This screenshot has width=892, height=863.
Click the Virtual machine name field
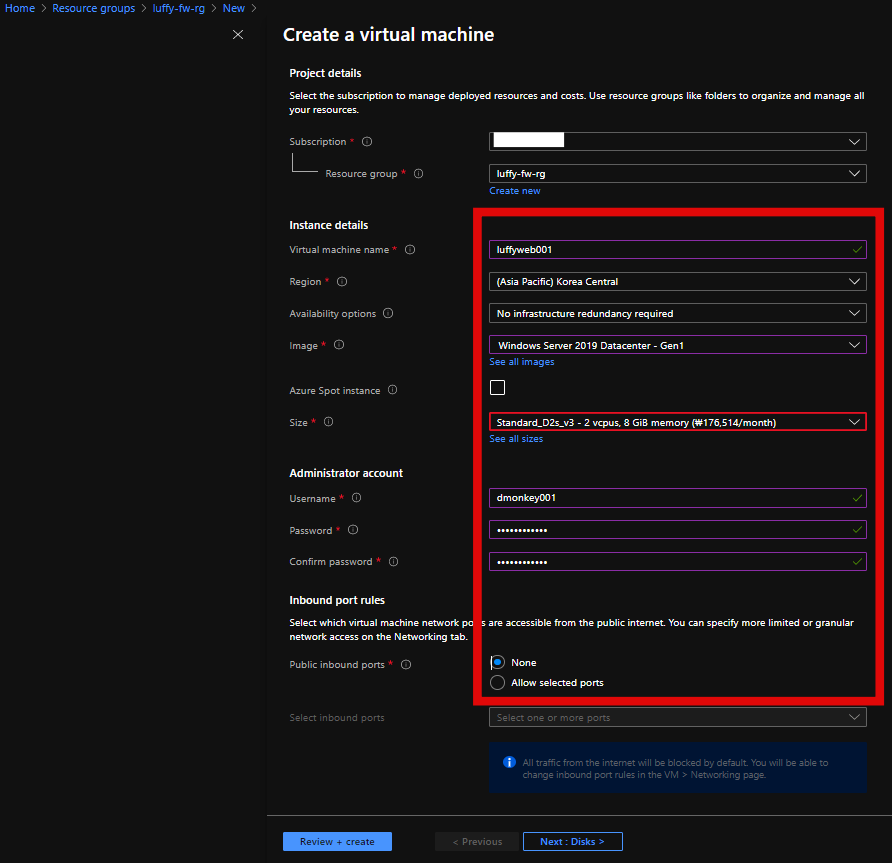[x=678, y=250]
